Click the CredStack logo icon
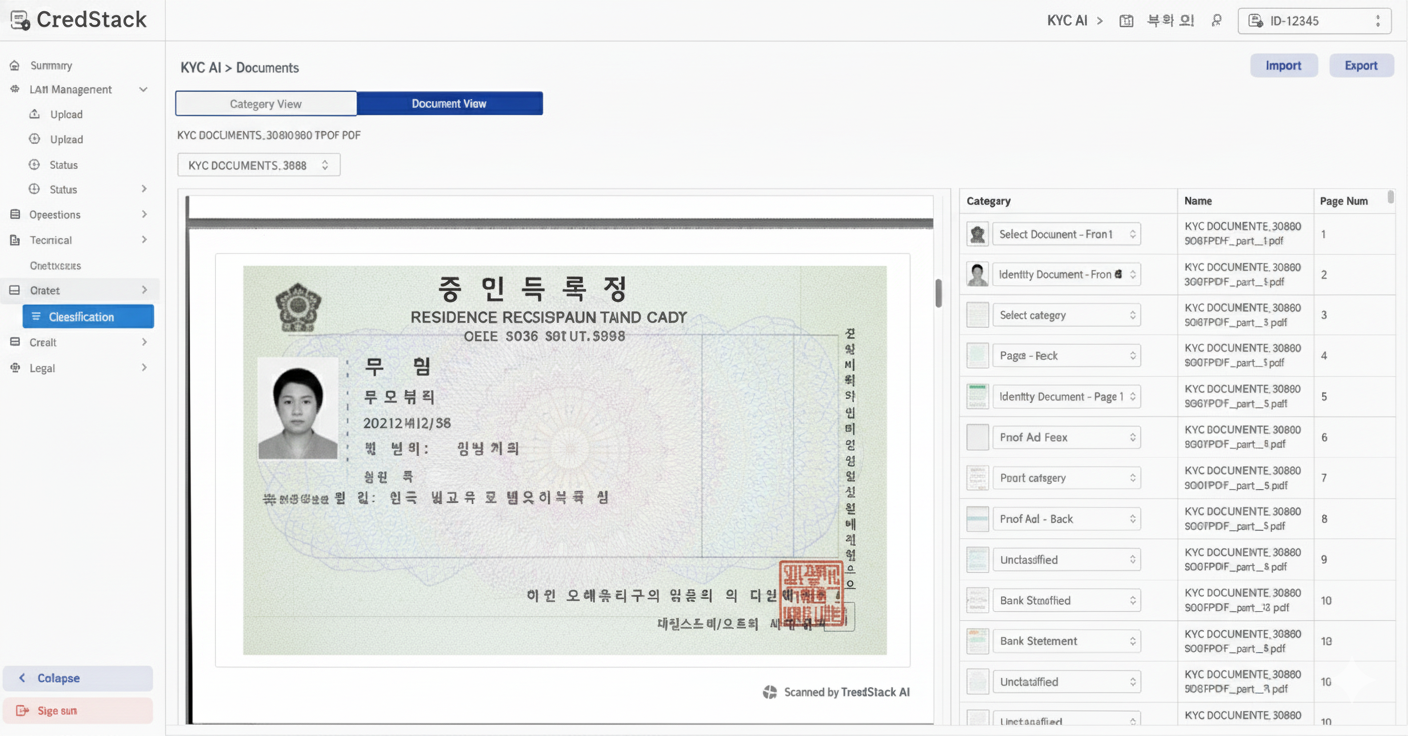The image size is (1408, 736). click(20, 19)
